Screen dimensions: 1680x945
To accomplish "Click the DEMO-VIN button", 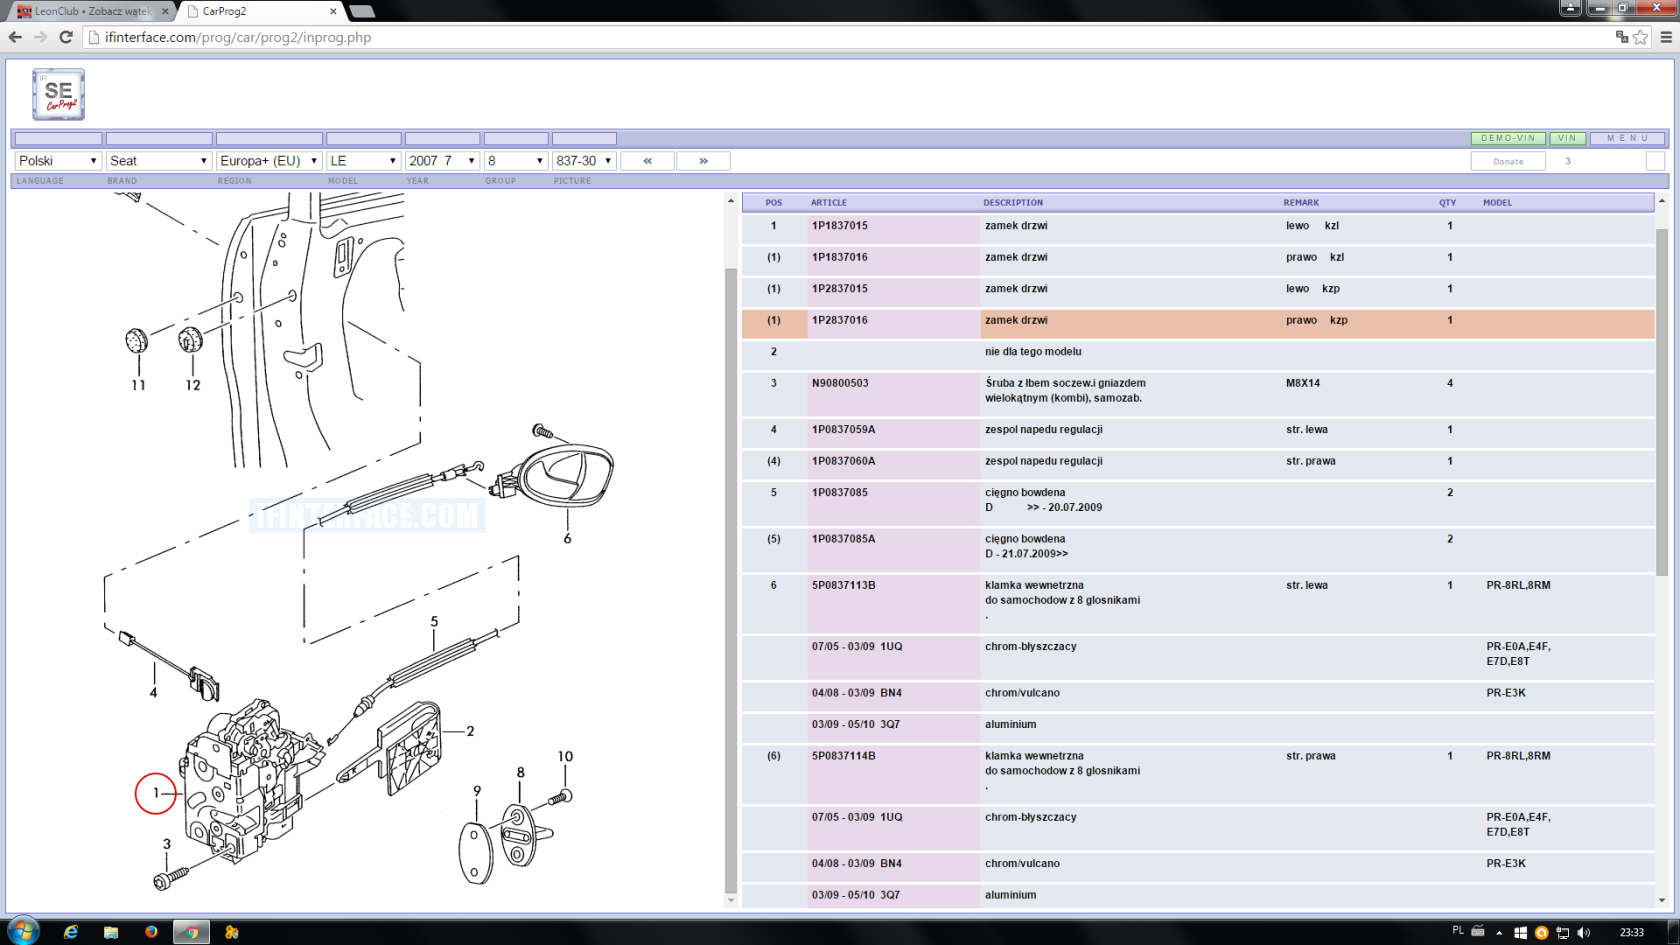I will coord(1508,138).
